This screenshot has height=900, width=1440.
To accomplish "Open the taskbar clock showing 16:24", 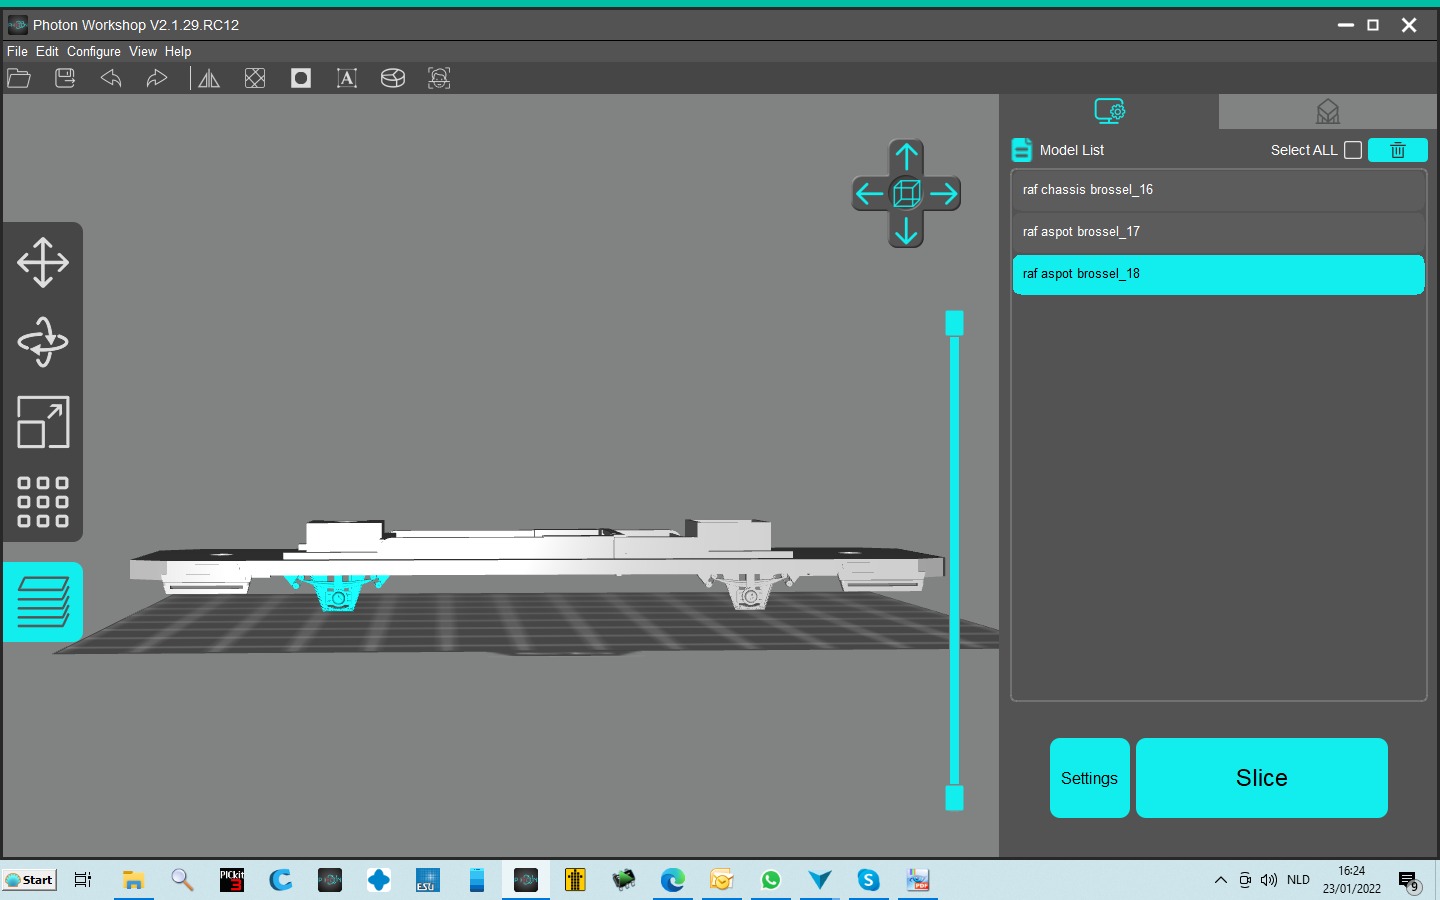I will [1352, 880].
